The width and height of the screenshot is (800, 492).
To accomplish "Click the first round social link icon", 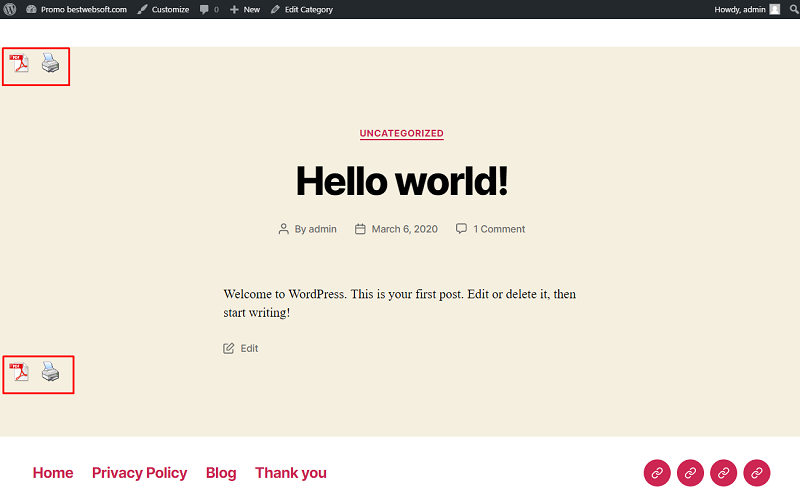I will [x=657, y=473].
